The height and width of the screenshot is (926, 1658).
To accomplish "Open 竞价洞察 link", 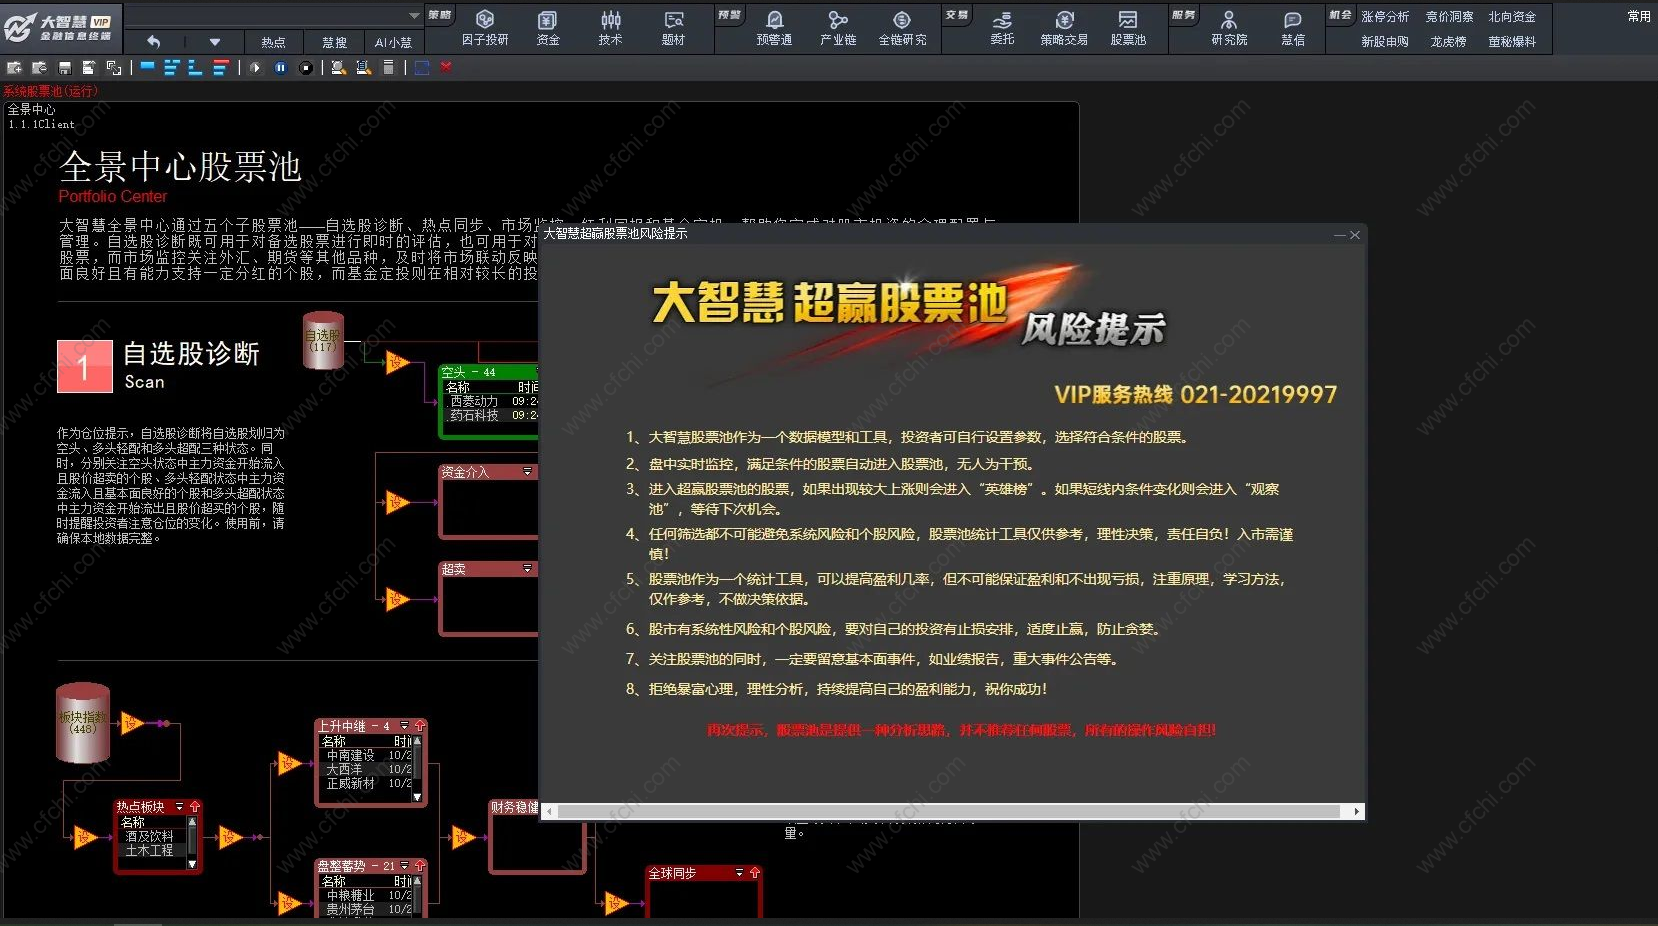I will pyautogui.click(x=1449, y=17).
